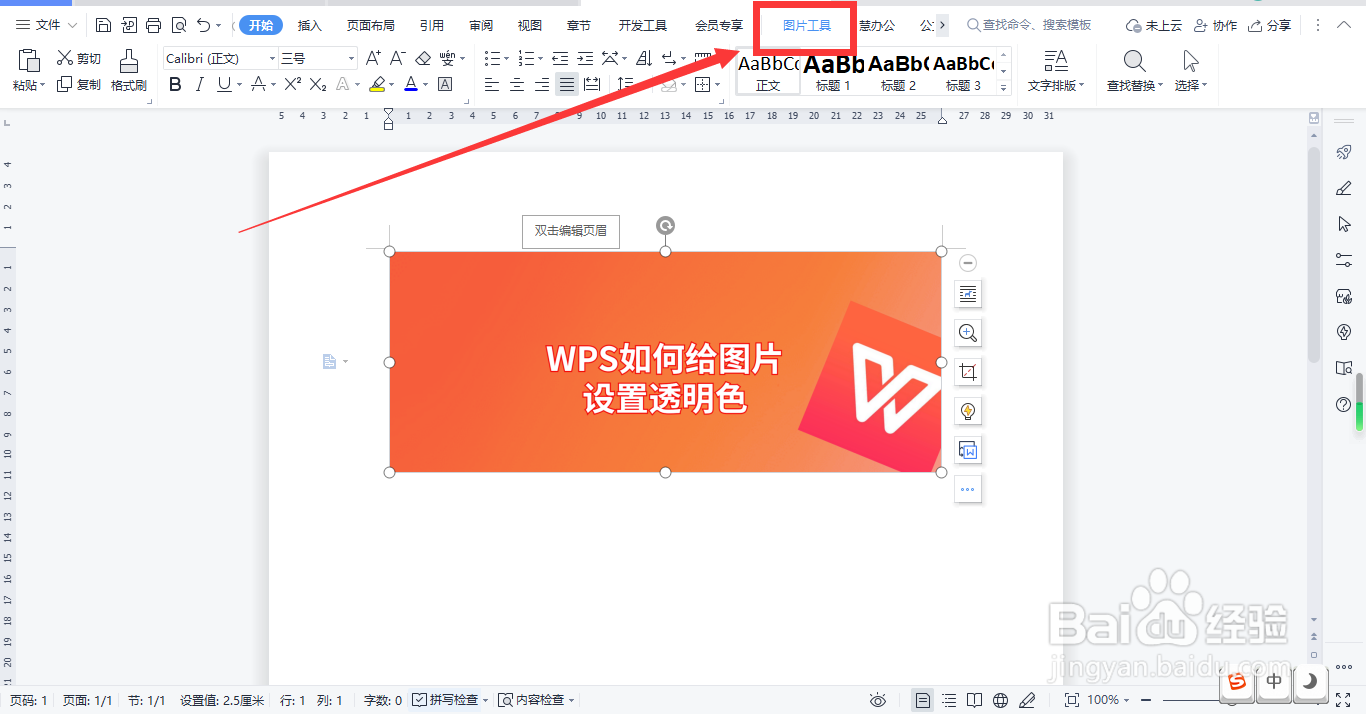Toggle left text alignment

pos(492,85)
